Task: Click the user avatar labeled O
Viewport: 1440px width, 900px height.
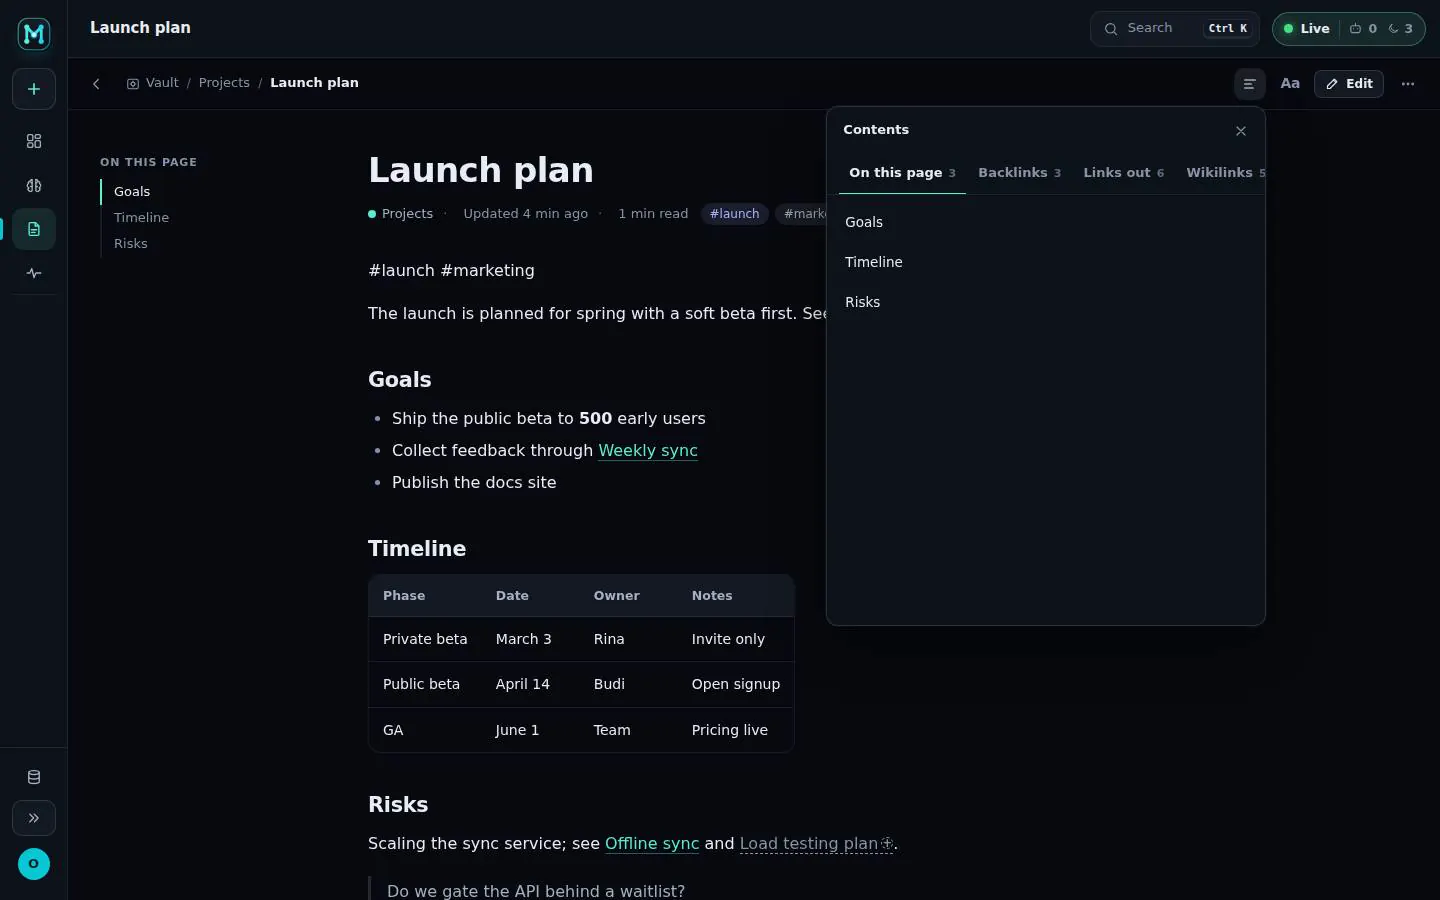Action: tap(34, 864)
